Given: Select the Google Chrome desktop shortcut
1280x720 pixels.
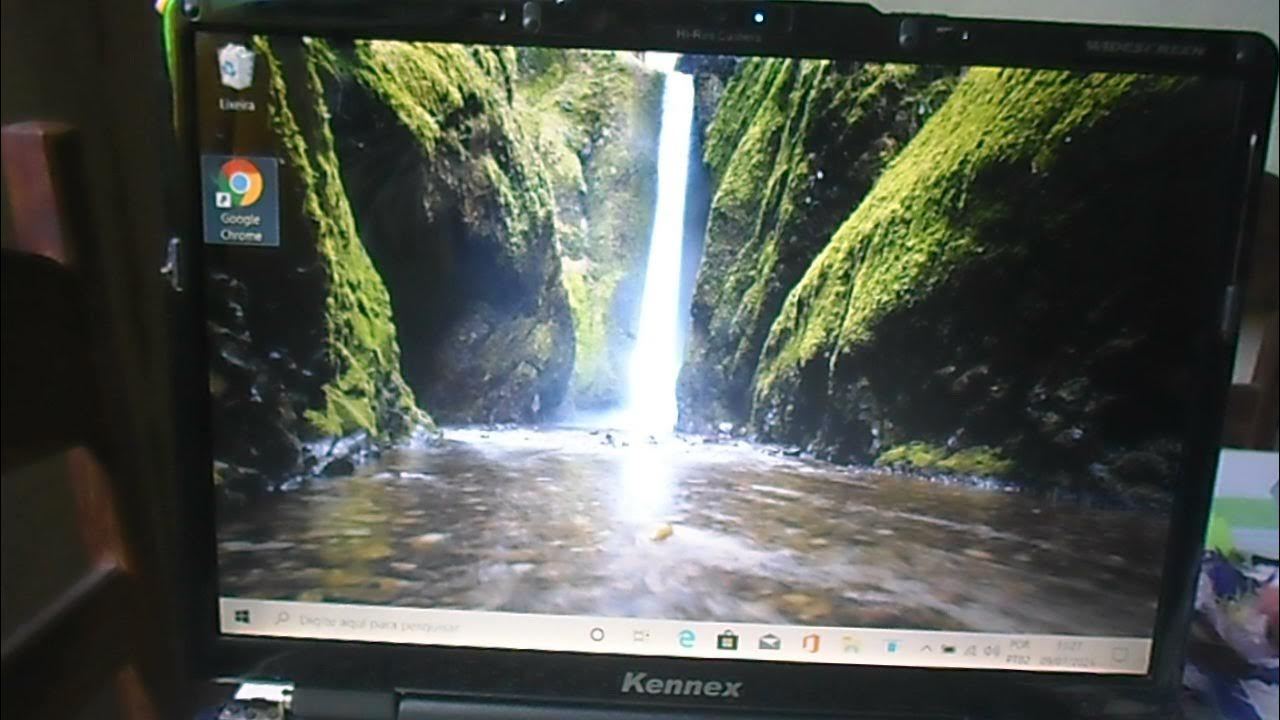Looking at the screenshot, I should click(240, 200).
